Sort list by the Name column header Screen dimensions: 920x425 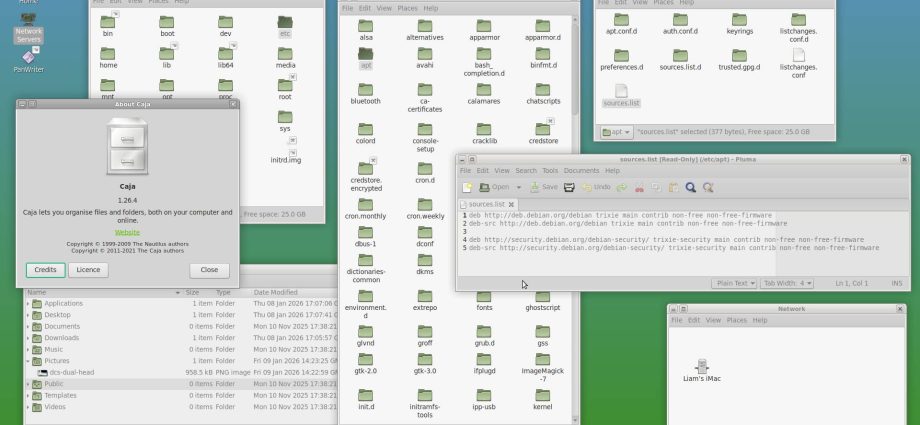click(x=103, y=292)
